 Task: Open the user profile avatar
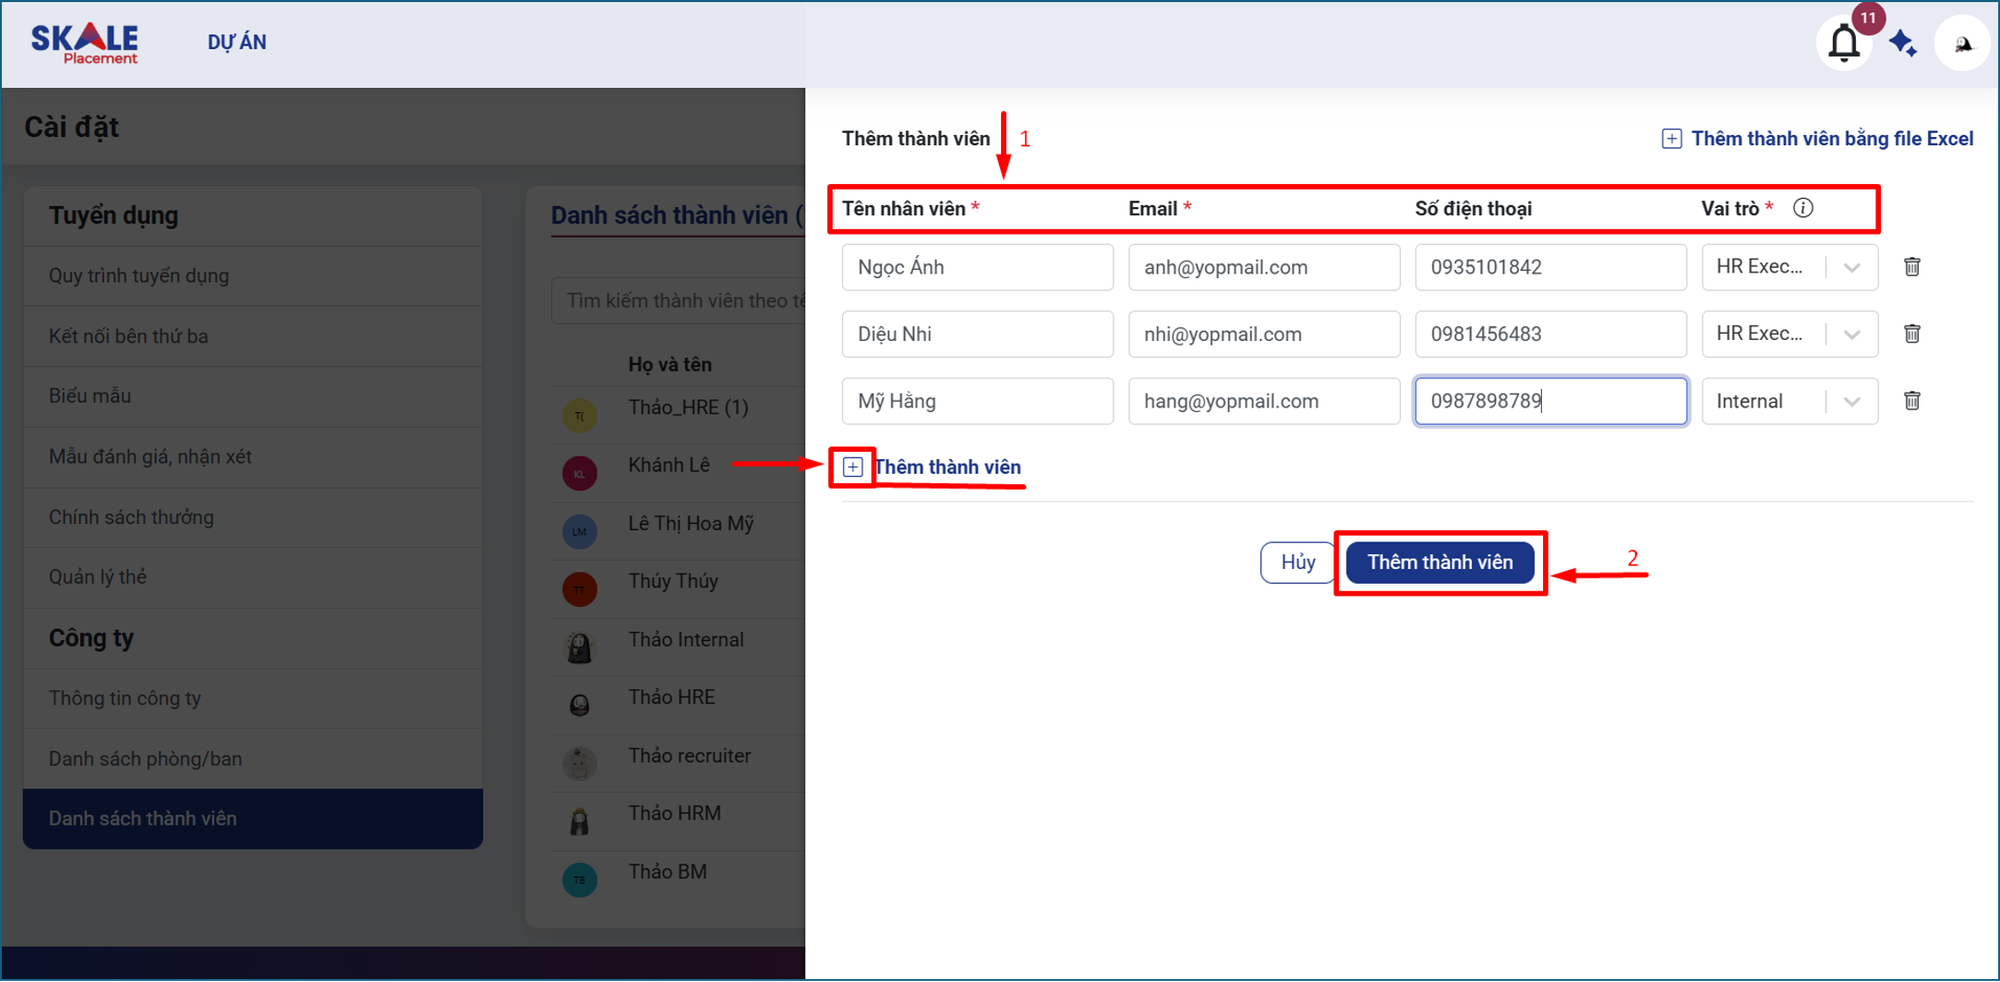pos(1962,44)
